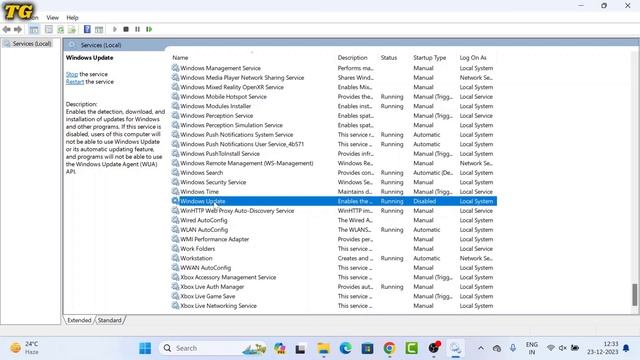Open the Windows Start menu
640x360 pixels.
click(x=145, y=348)
